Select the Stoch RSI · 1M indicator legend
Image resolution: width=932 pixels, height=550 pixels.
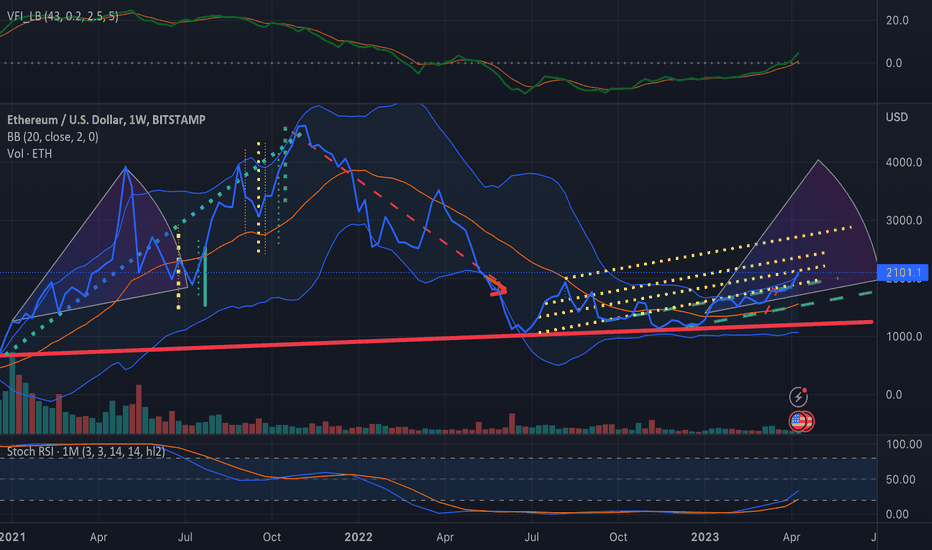[x=86, y=452]
